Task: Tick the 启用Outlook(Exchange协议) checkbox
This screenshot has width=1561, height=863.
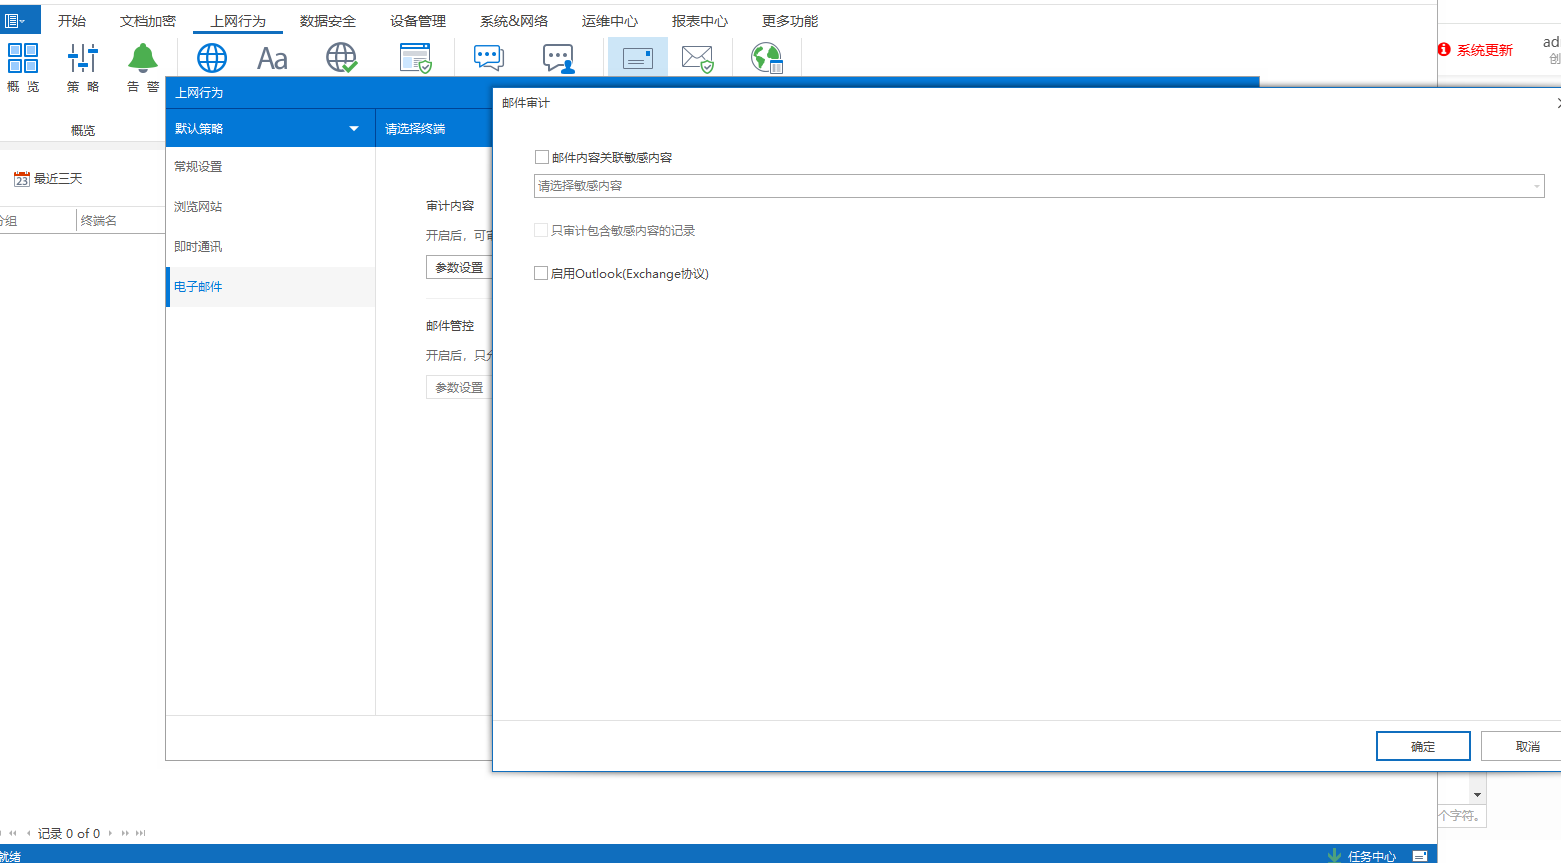Action: click(542, 273)
